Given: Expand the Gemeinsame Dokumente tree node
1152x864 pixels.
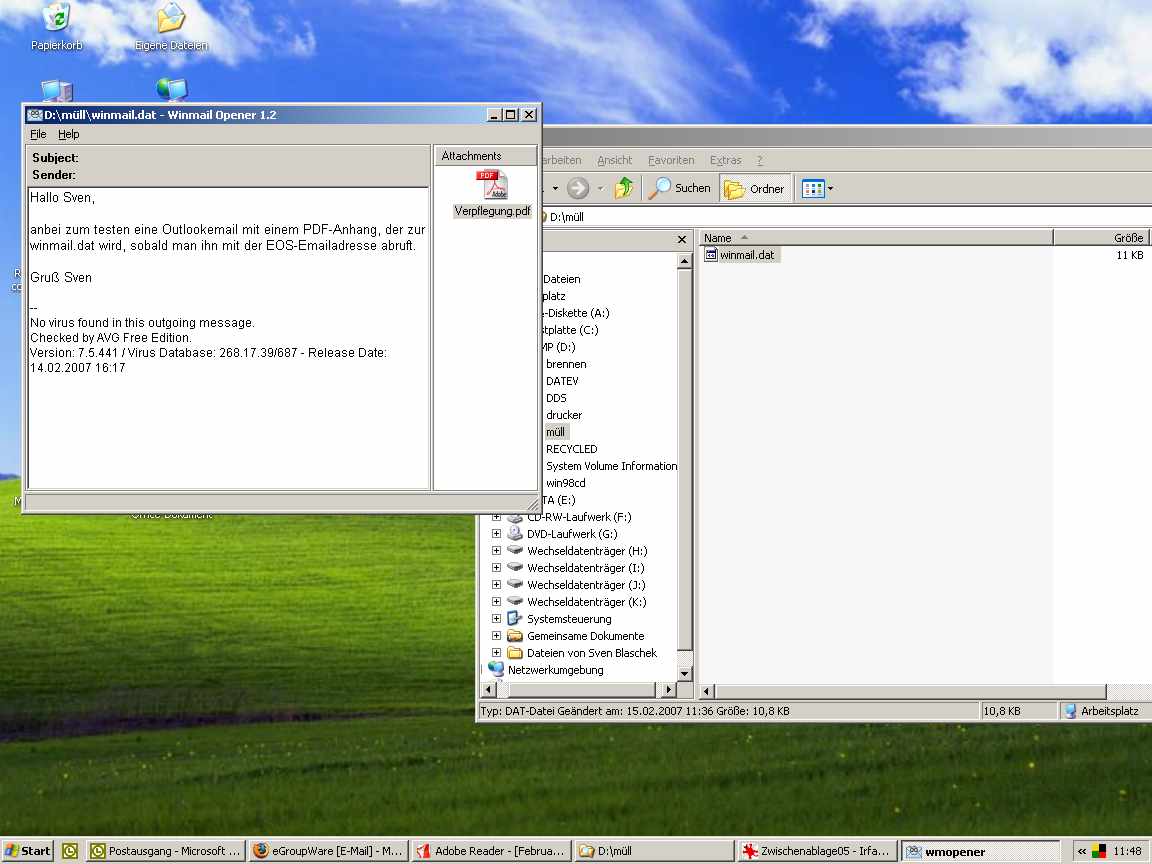Looking at the screenshot, I should coord(496,636).
